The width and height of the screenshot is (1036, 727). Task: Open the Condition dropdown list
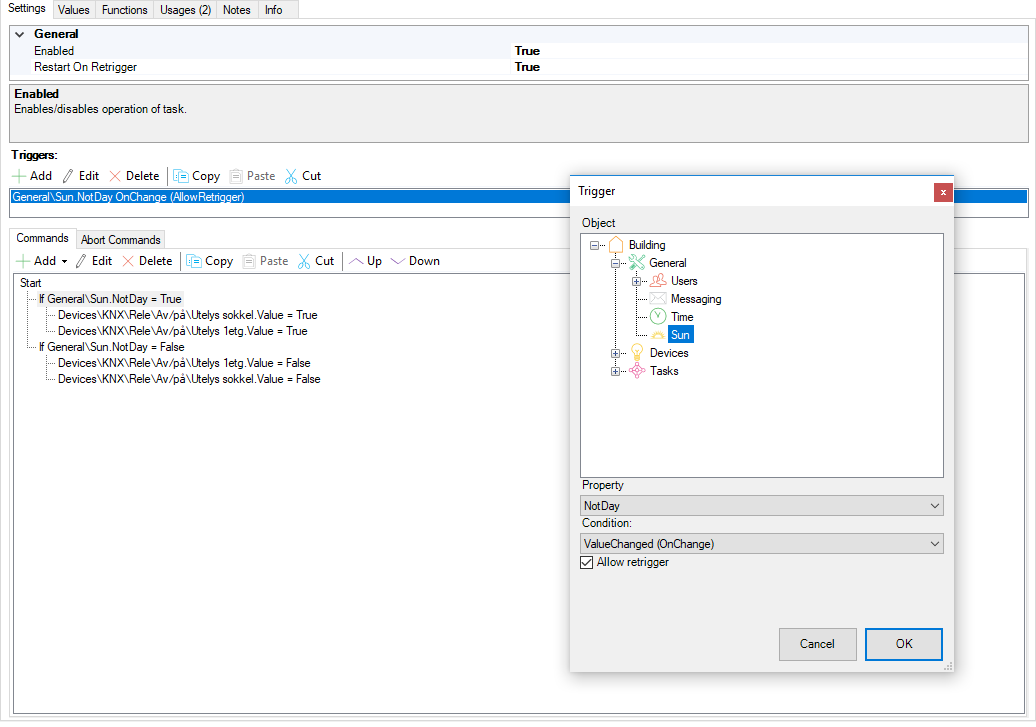[x=761, y=544]
